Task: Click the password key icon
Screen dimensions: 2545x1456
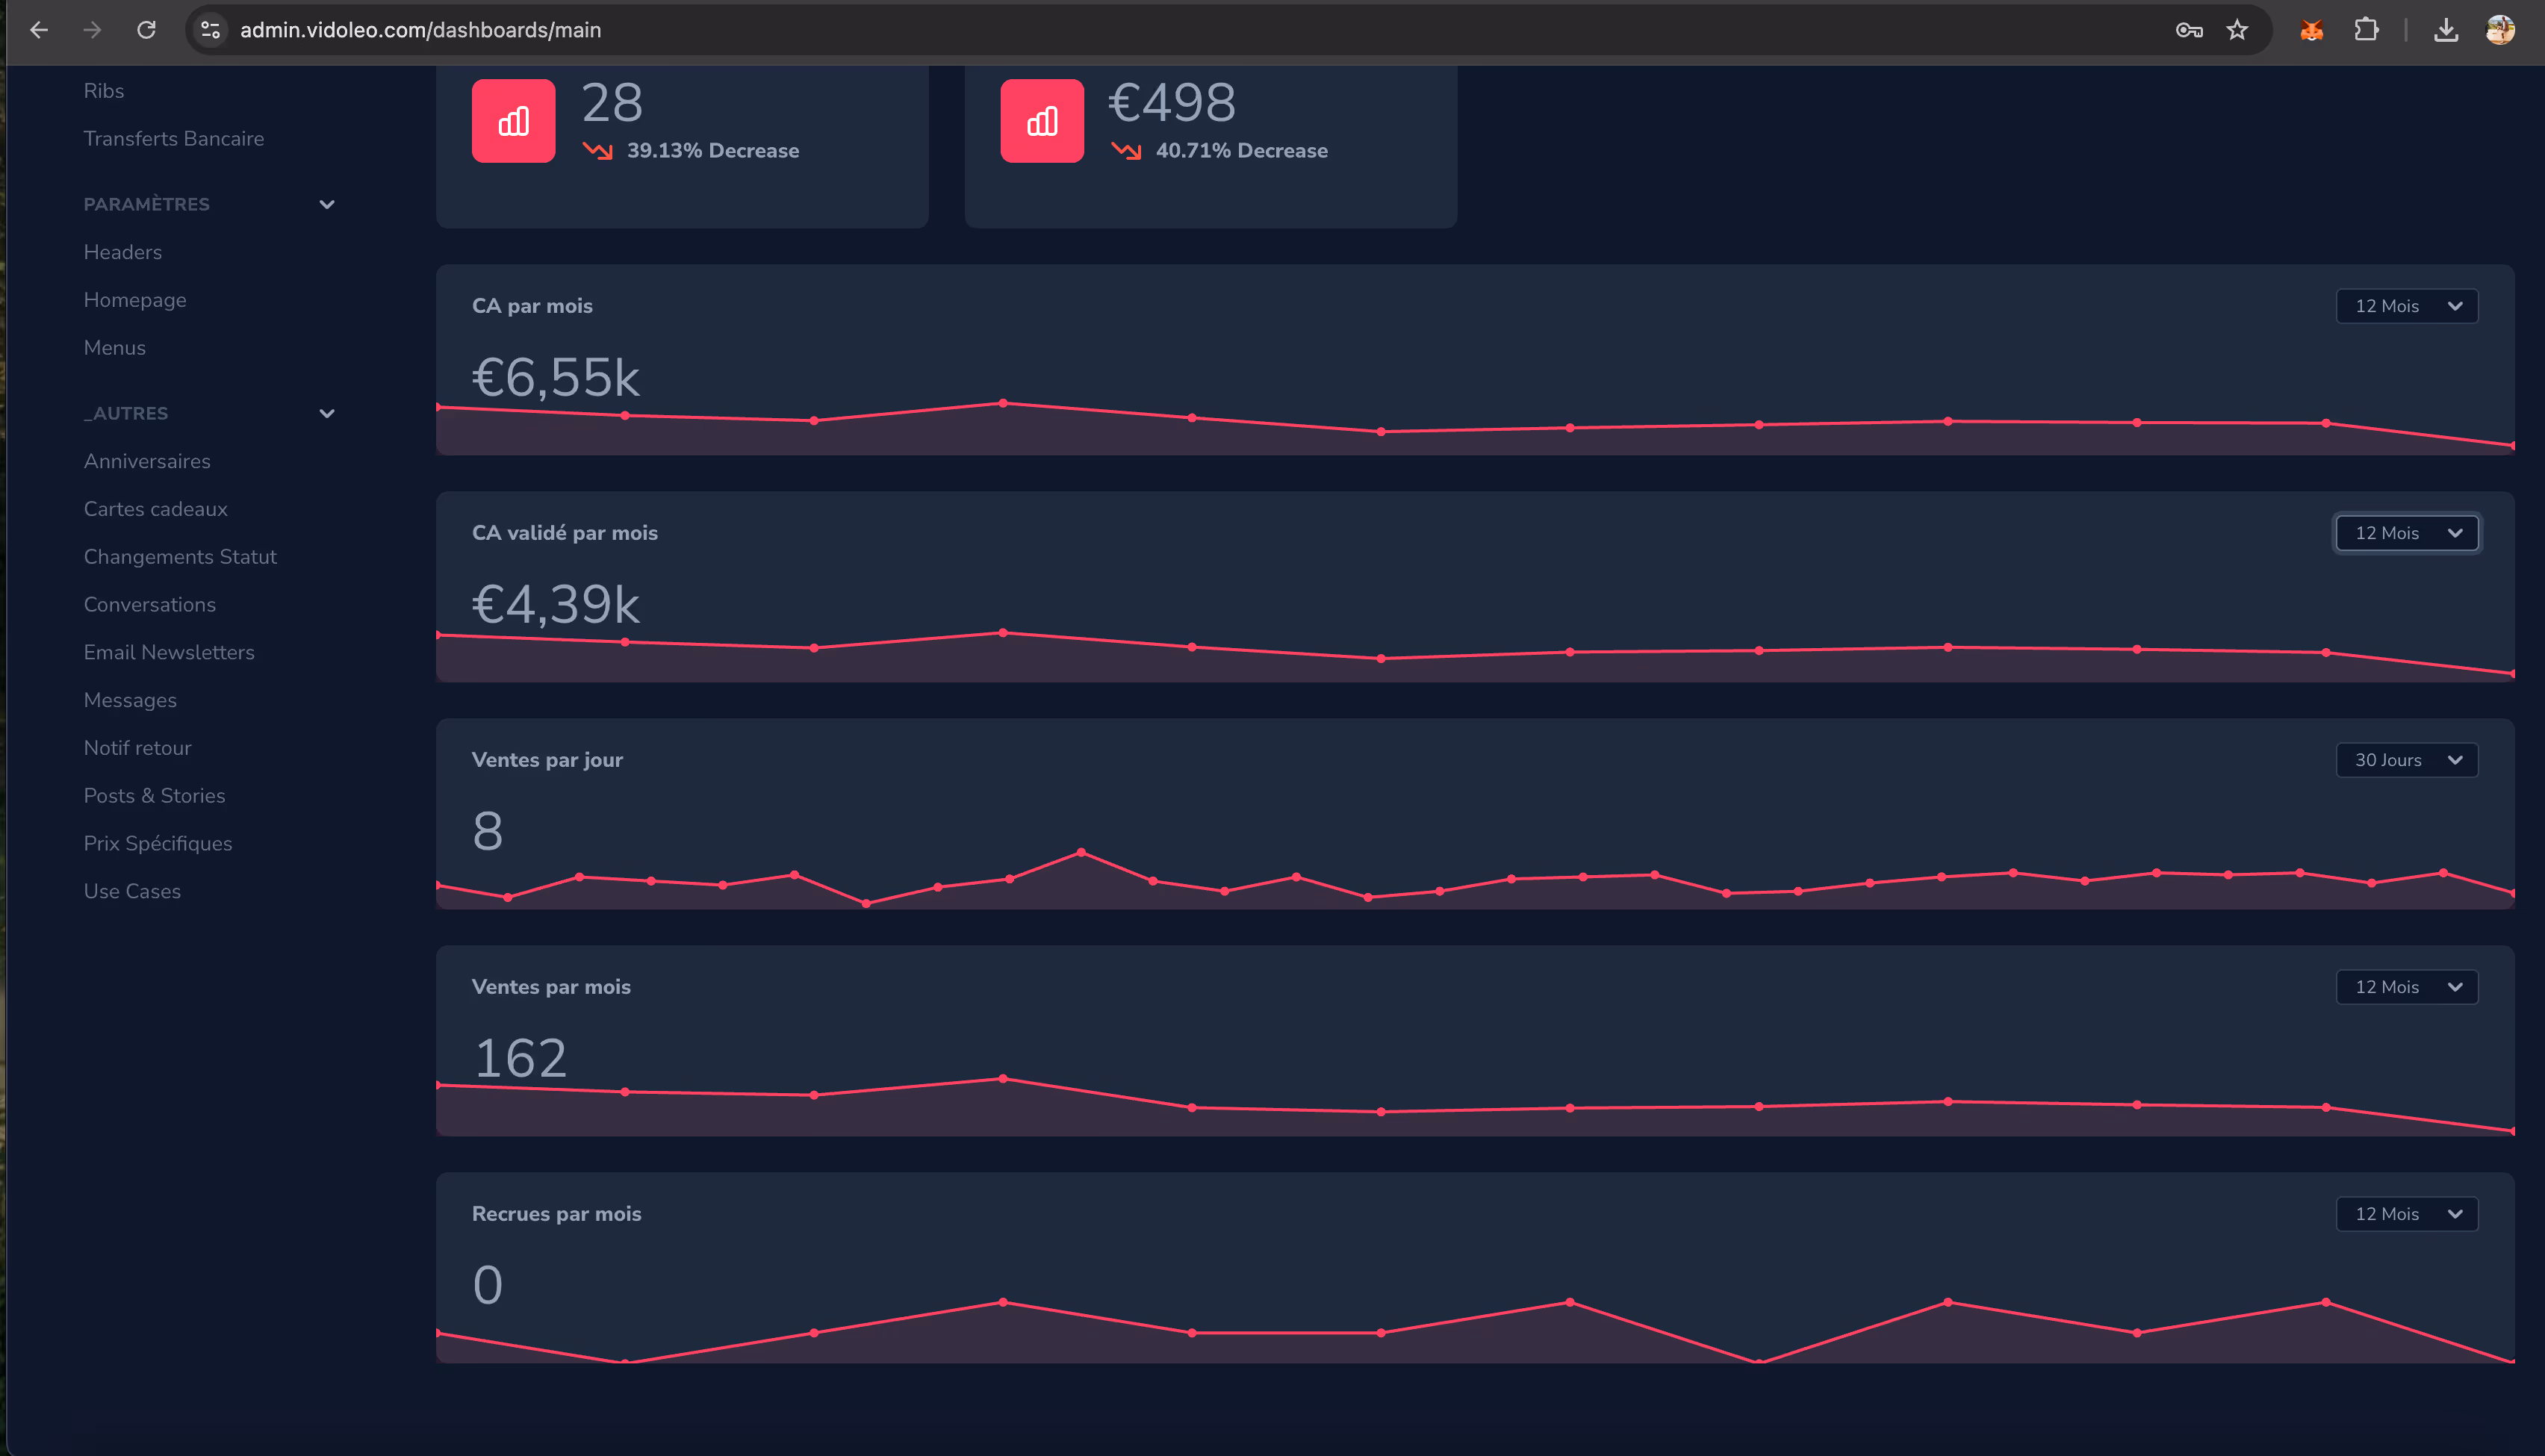Action: tap(2189, 30)
